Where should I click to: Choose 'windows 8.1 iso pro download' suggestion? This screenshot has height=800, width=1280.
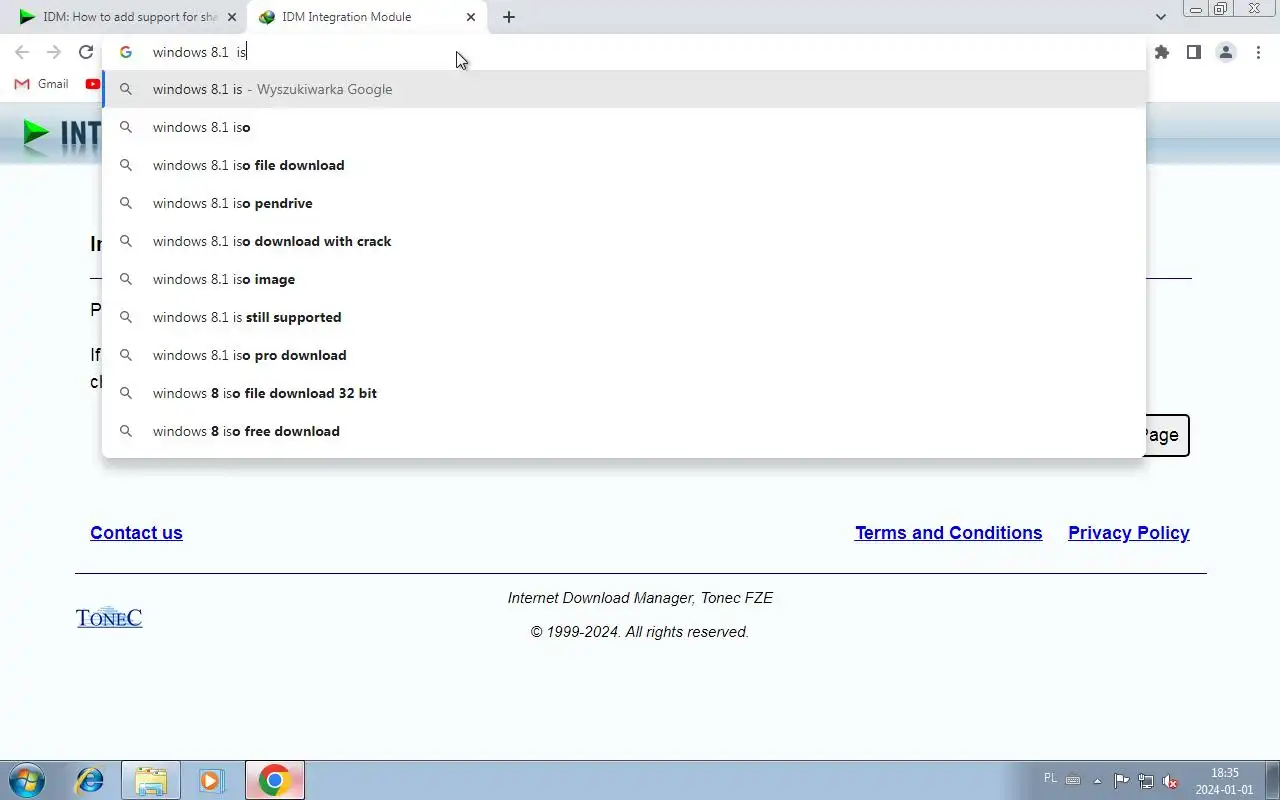624,355
